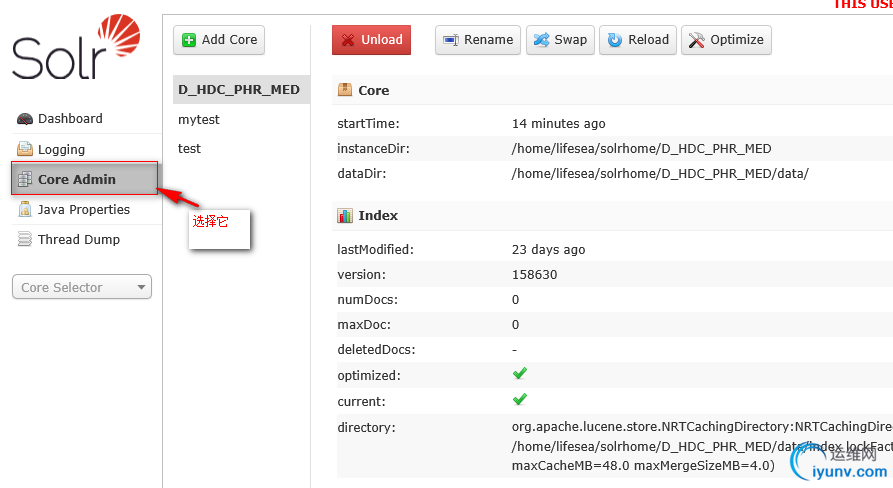The width and height of the screenshot is (893, 488).
Task: Click the Core Admin grid icon
Action: click(x=24, y=179)
